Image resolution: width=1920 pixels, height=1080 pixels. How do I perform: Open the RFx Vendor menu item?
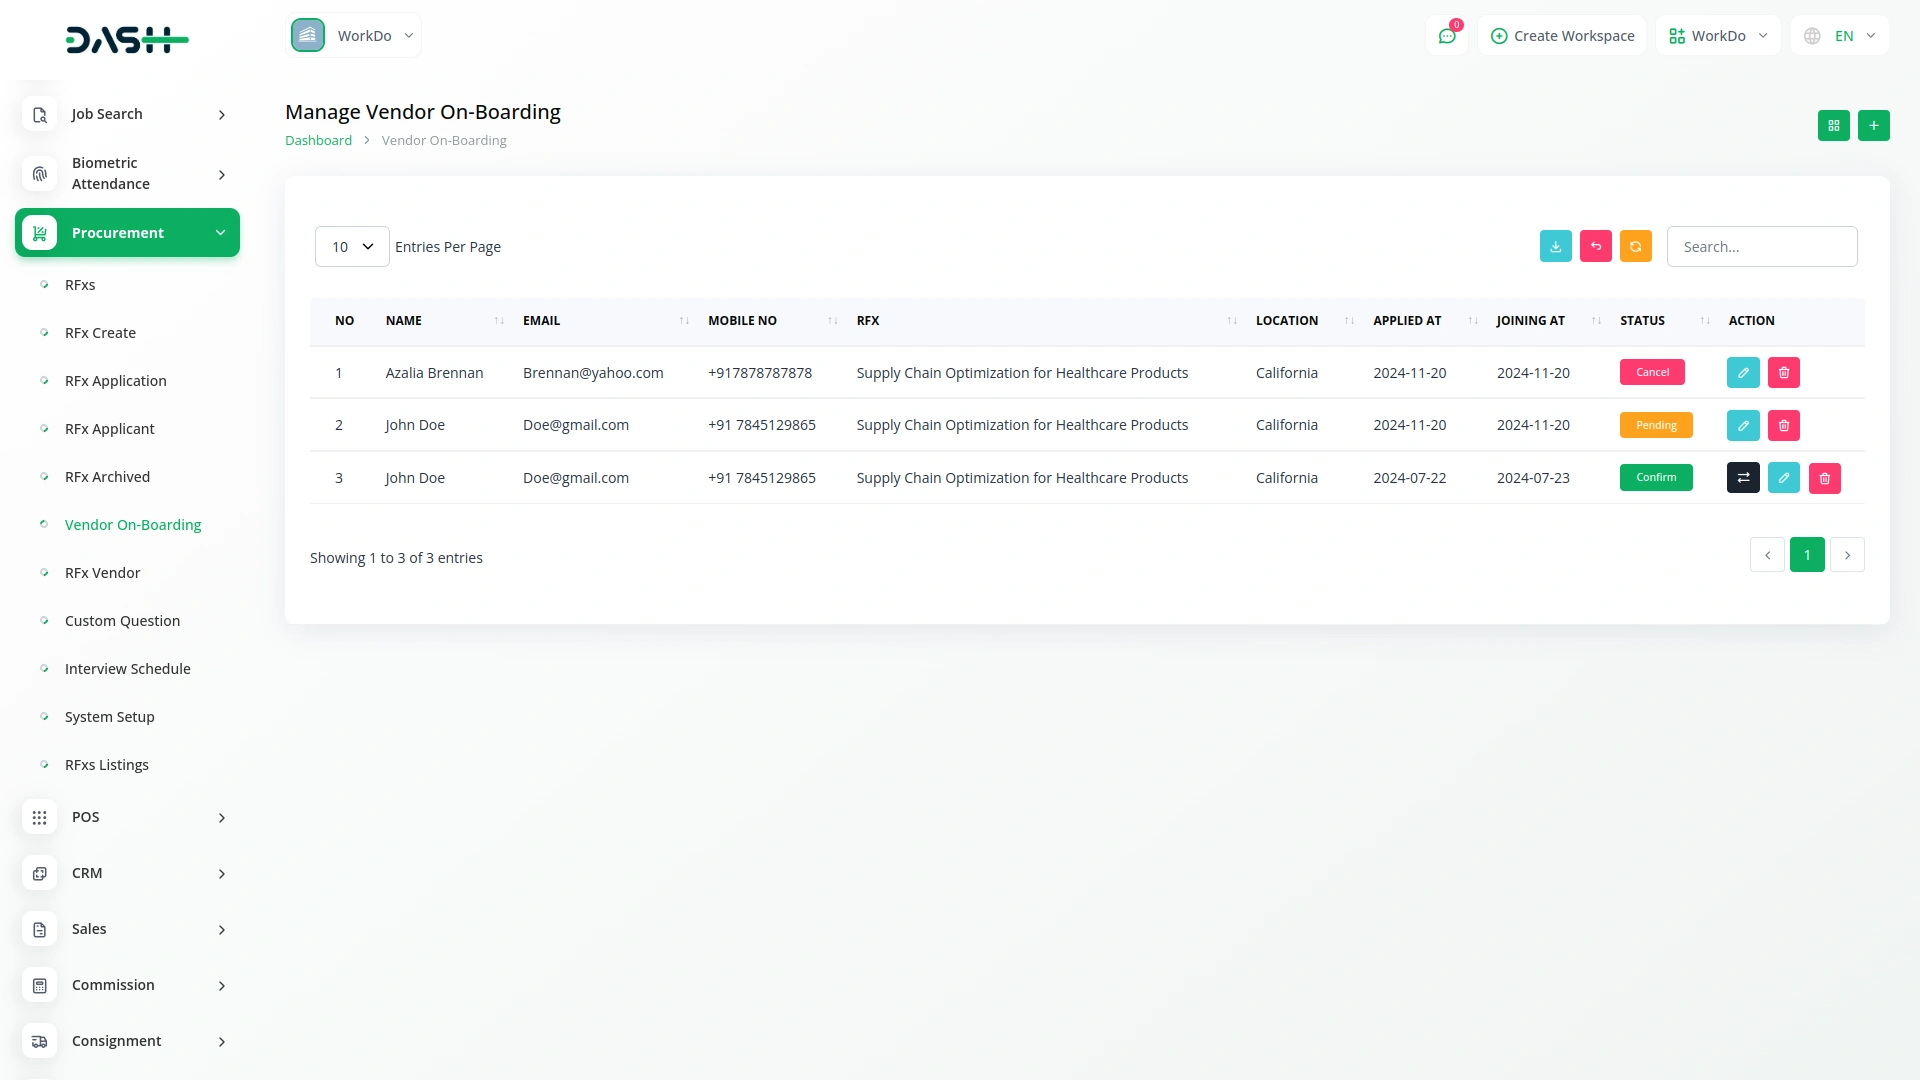[x=102, y=573]
